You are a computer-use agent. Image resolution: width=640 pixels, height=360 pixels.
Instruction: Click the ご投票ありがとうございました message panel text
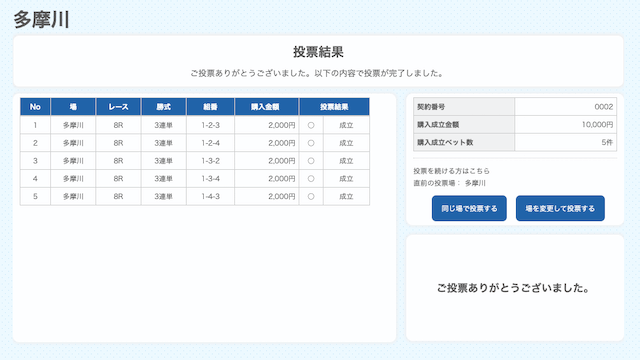click(513, 288)
